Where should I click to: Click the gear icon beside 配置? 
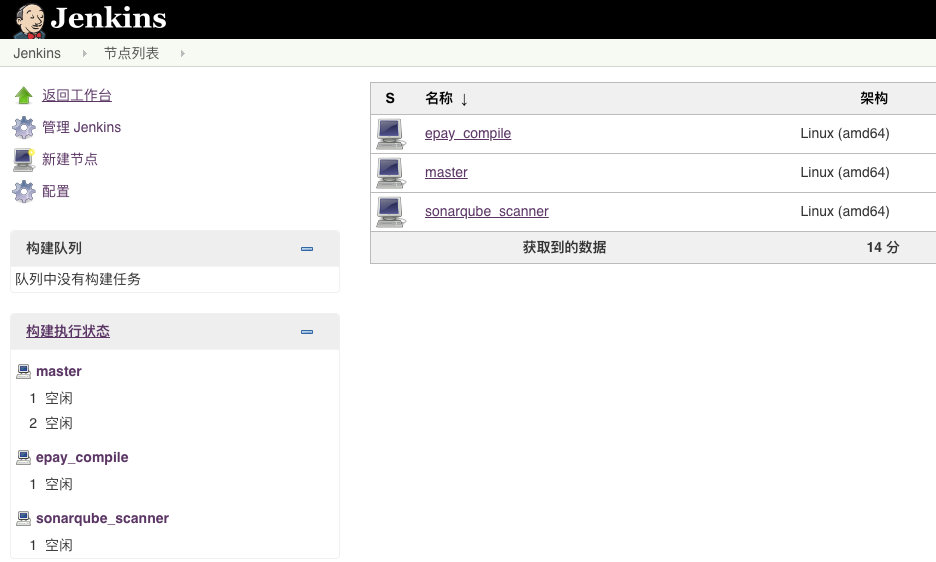click(24, 191)
